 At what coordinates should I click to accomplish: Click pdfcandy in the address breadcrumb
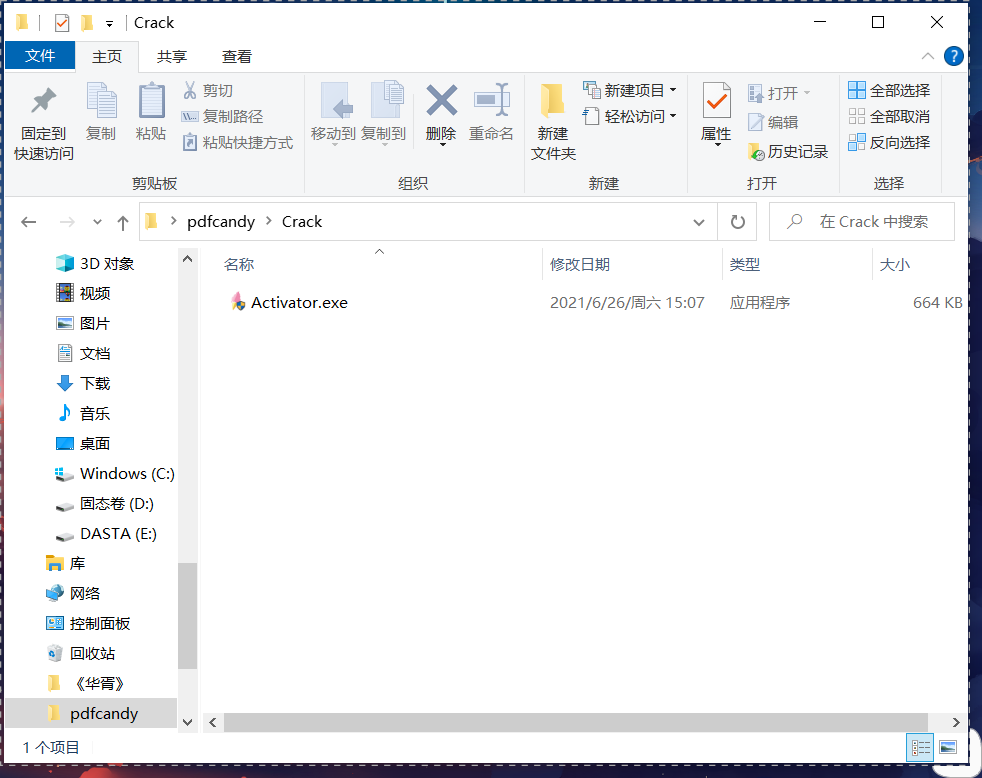[x=221, y=222]
